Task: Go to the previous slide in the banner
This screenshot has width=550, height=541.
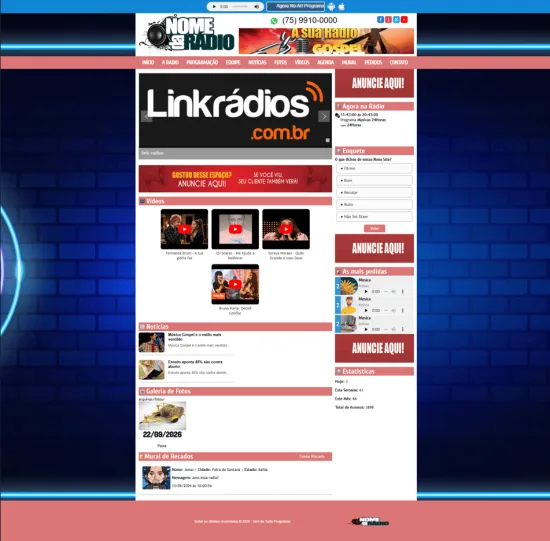Action: pyautogui.click(x=146, y=116)
